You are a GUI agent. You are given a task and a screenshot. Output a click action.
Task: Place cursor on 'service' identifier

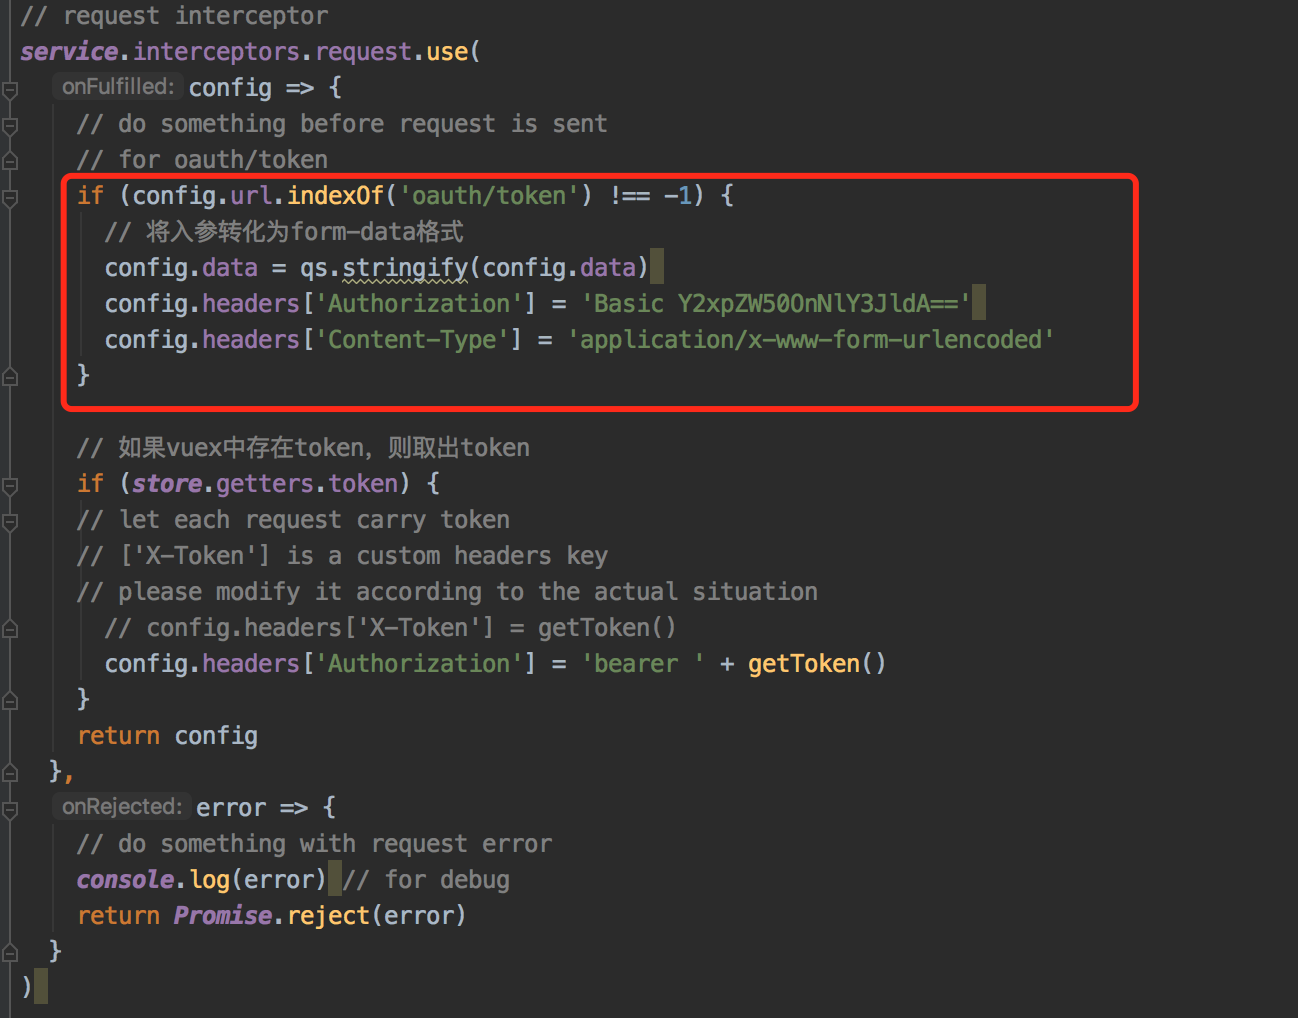click(x=69, y=52)
